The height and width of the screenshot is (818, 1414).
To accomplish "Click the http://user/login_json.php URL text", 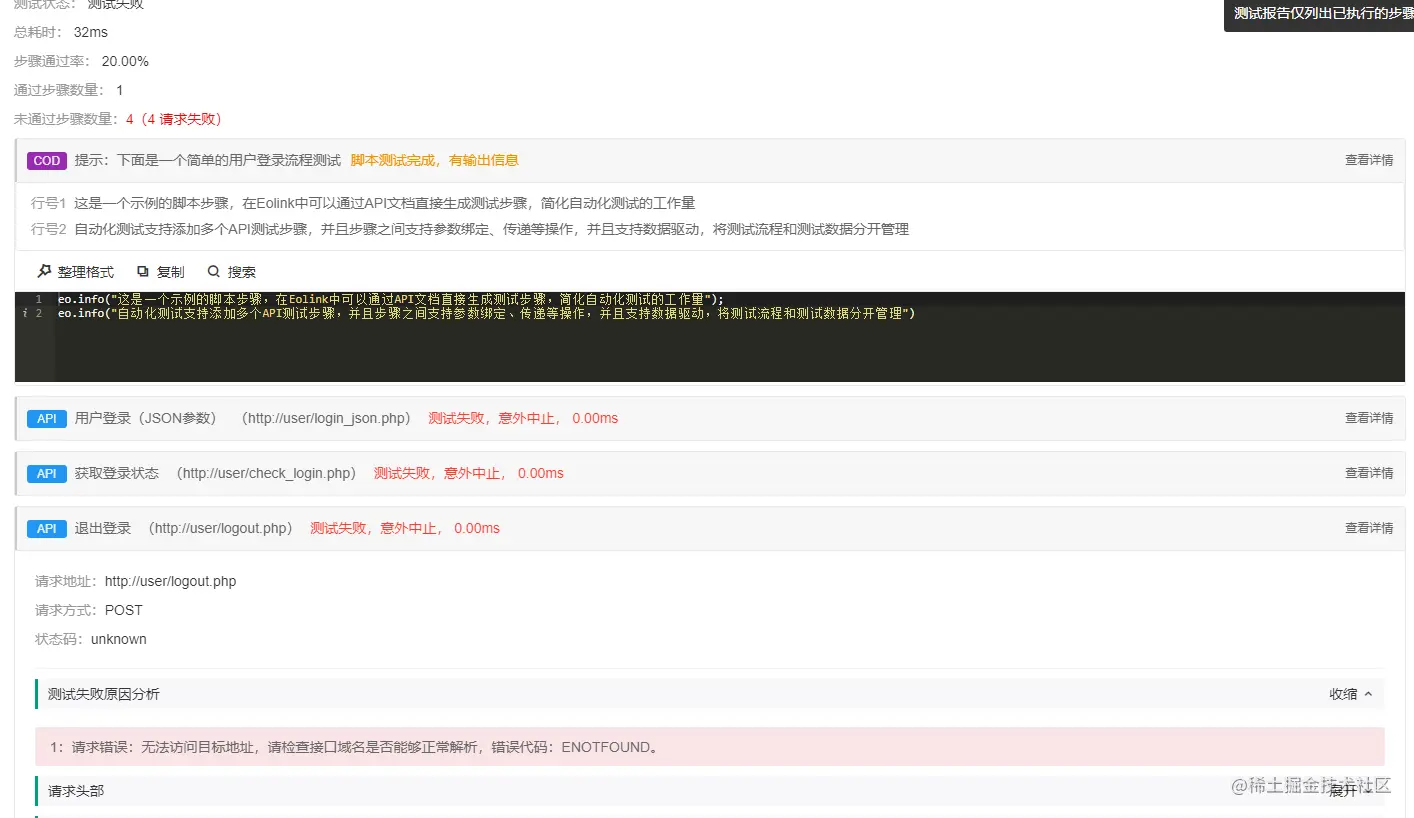I will 325,418.
